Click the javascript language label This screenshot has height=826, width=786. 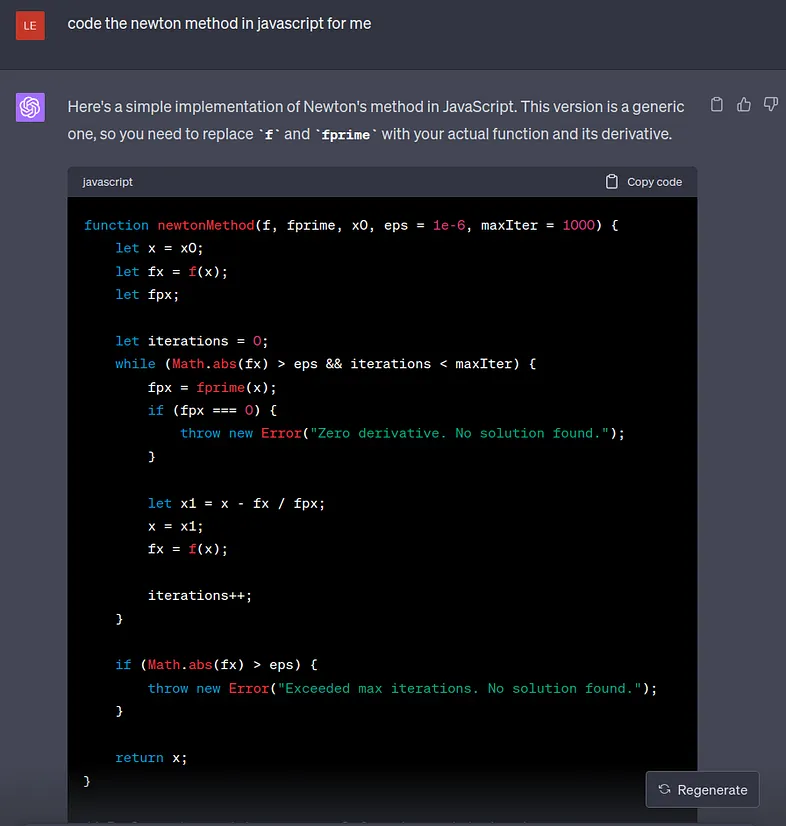(x=108, y=182)
